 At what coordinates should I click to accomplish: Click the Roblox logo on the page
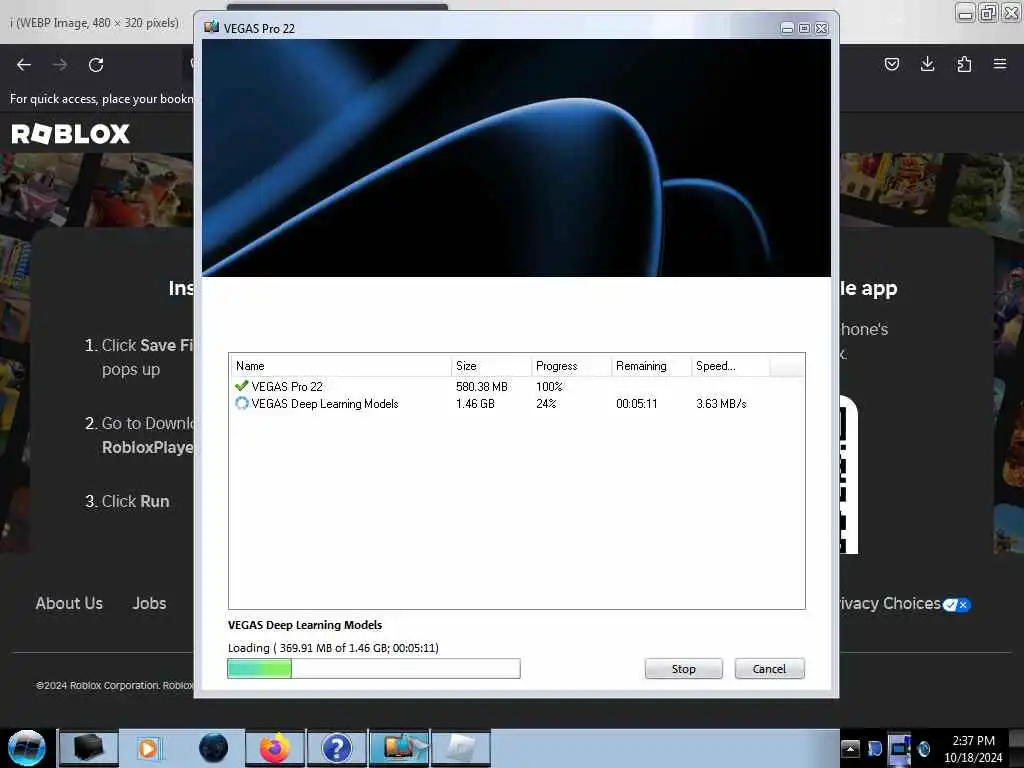tap(71, 134)
